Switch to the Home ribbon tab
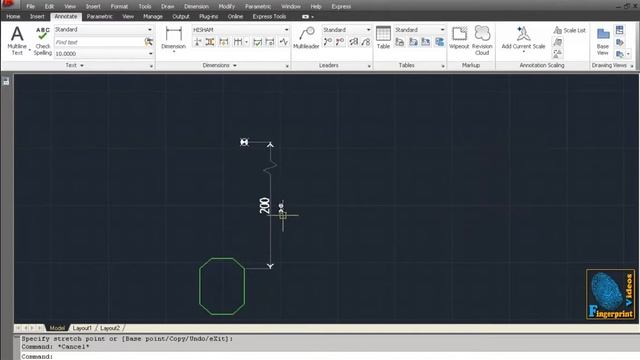640x360 pixels. (13, 16)
